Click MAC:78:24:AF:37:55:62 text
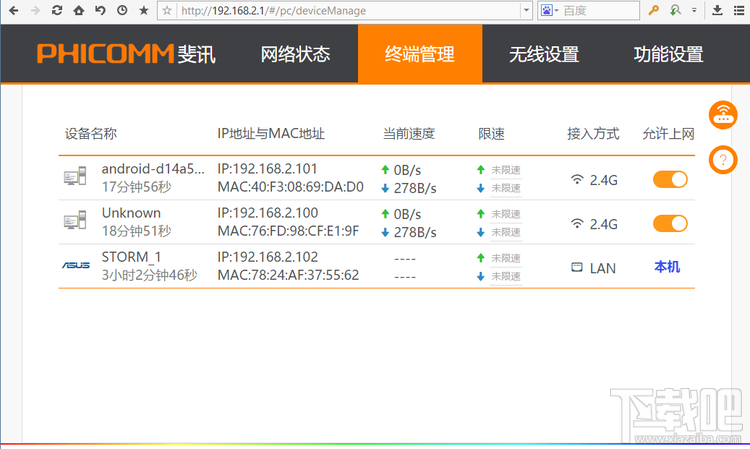This screenshot has height=449, width=750. (288, 275)
